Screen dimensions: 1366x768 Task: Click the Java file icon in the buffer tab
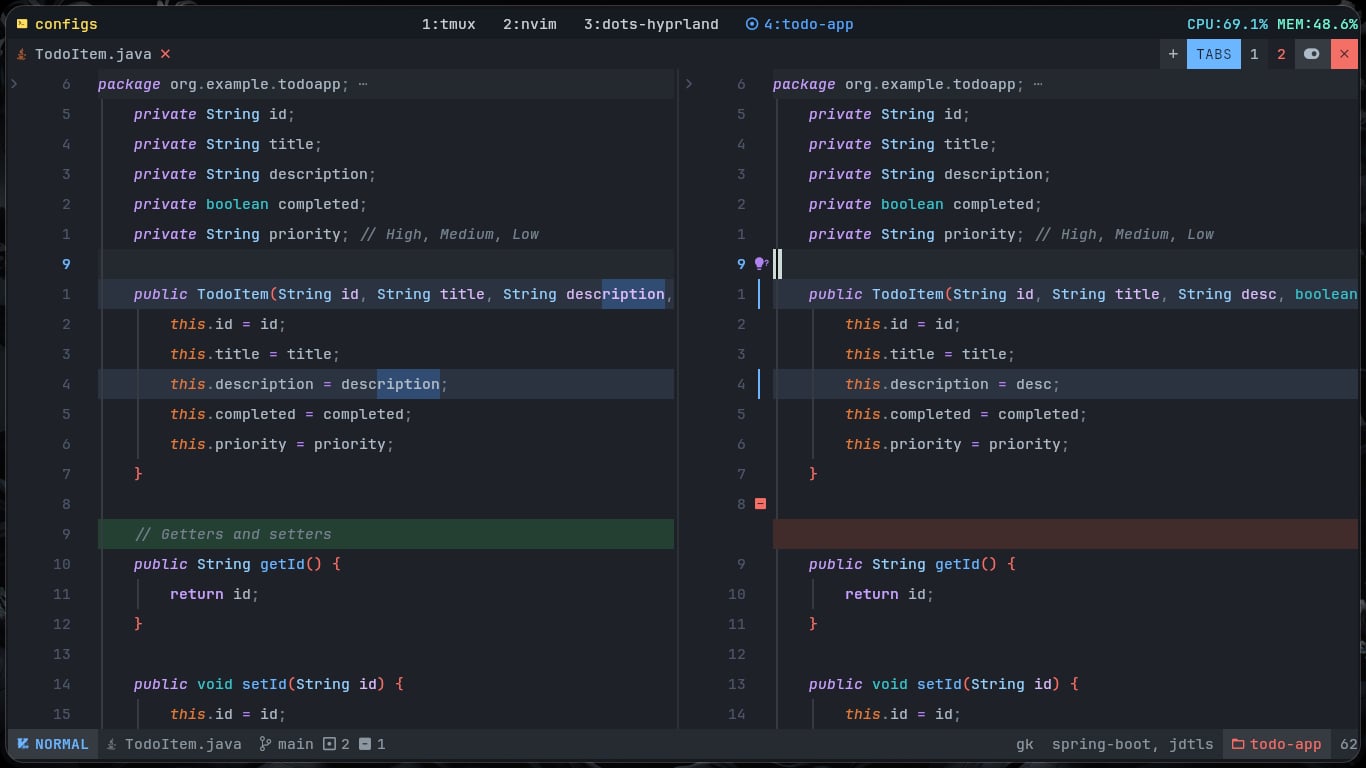coord(22,54)
